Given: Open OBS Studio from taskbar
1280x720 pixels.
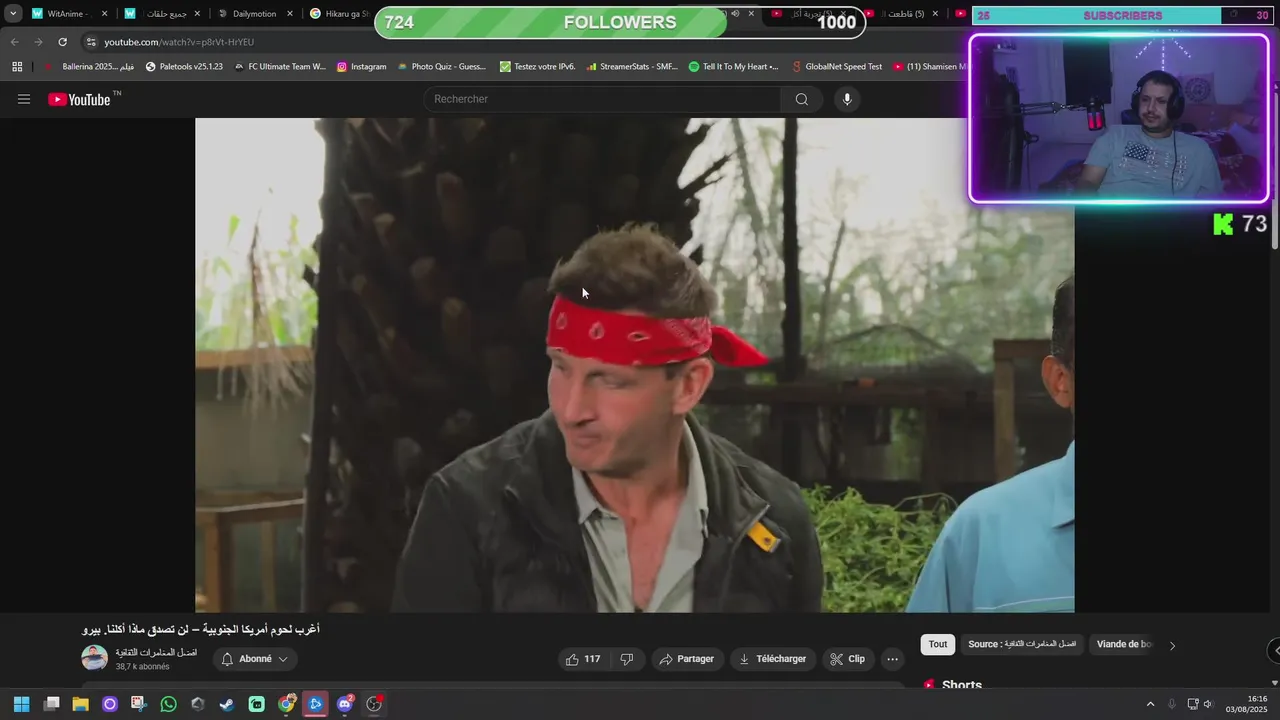Looking at the screenshot, I should click(374, 704).
